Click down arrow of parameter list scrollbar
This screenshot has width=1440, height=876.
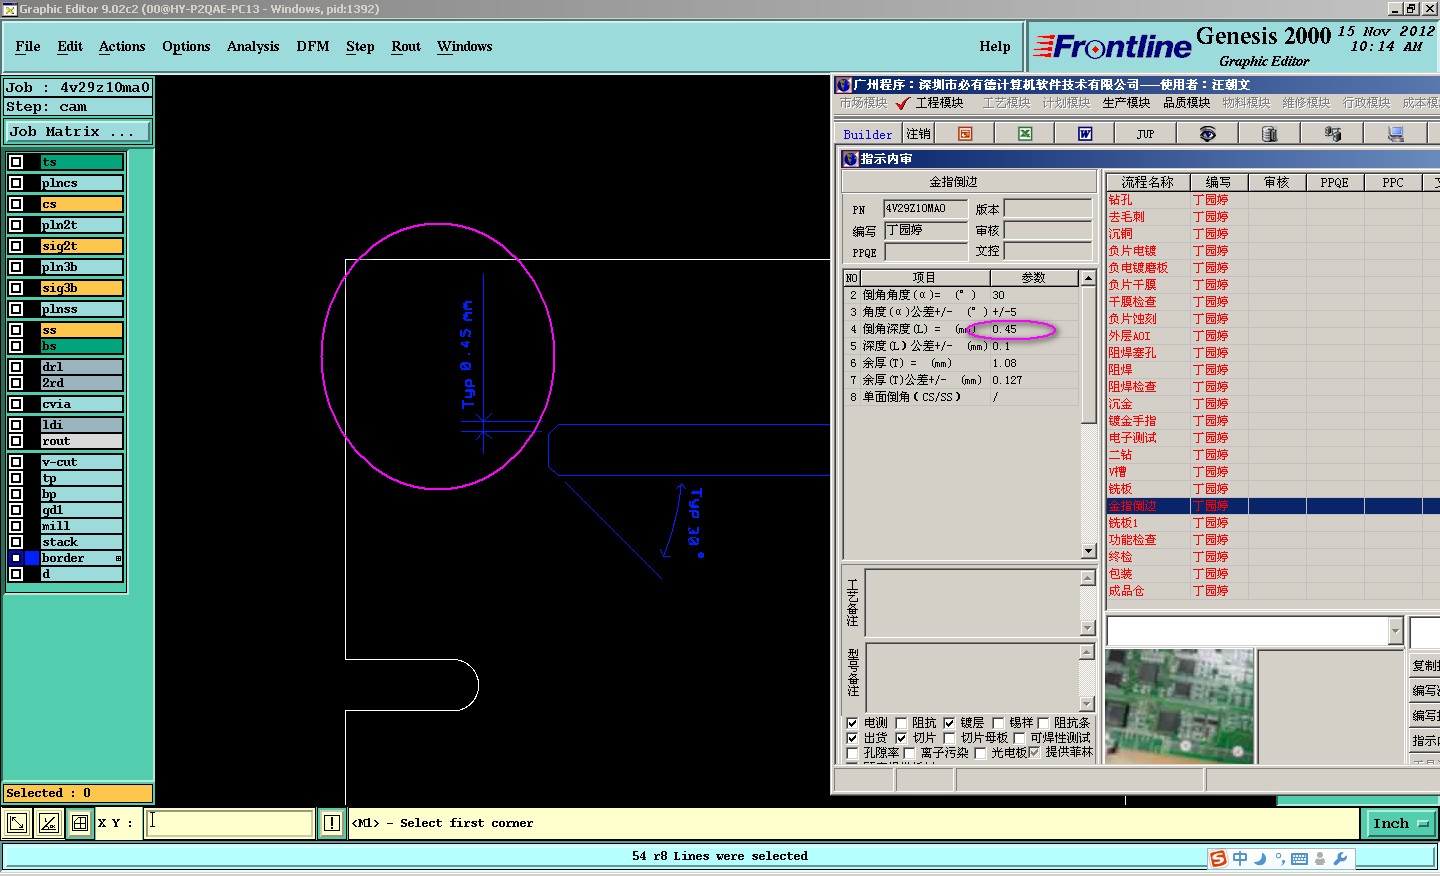coord(1089,551)
